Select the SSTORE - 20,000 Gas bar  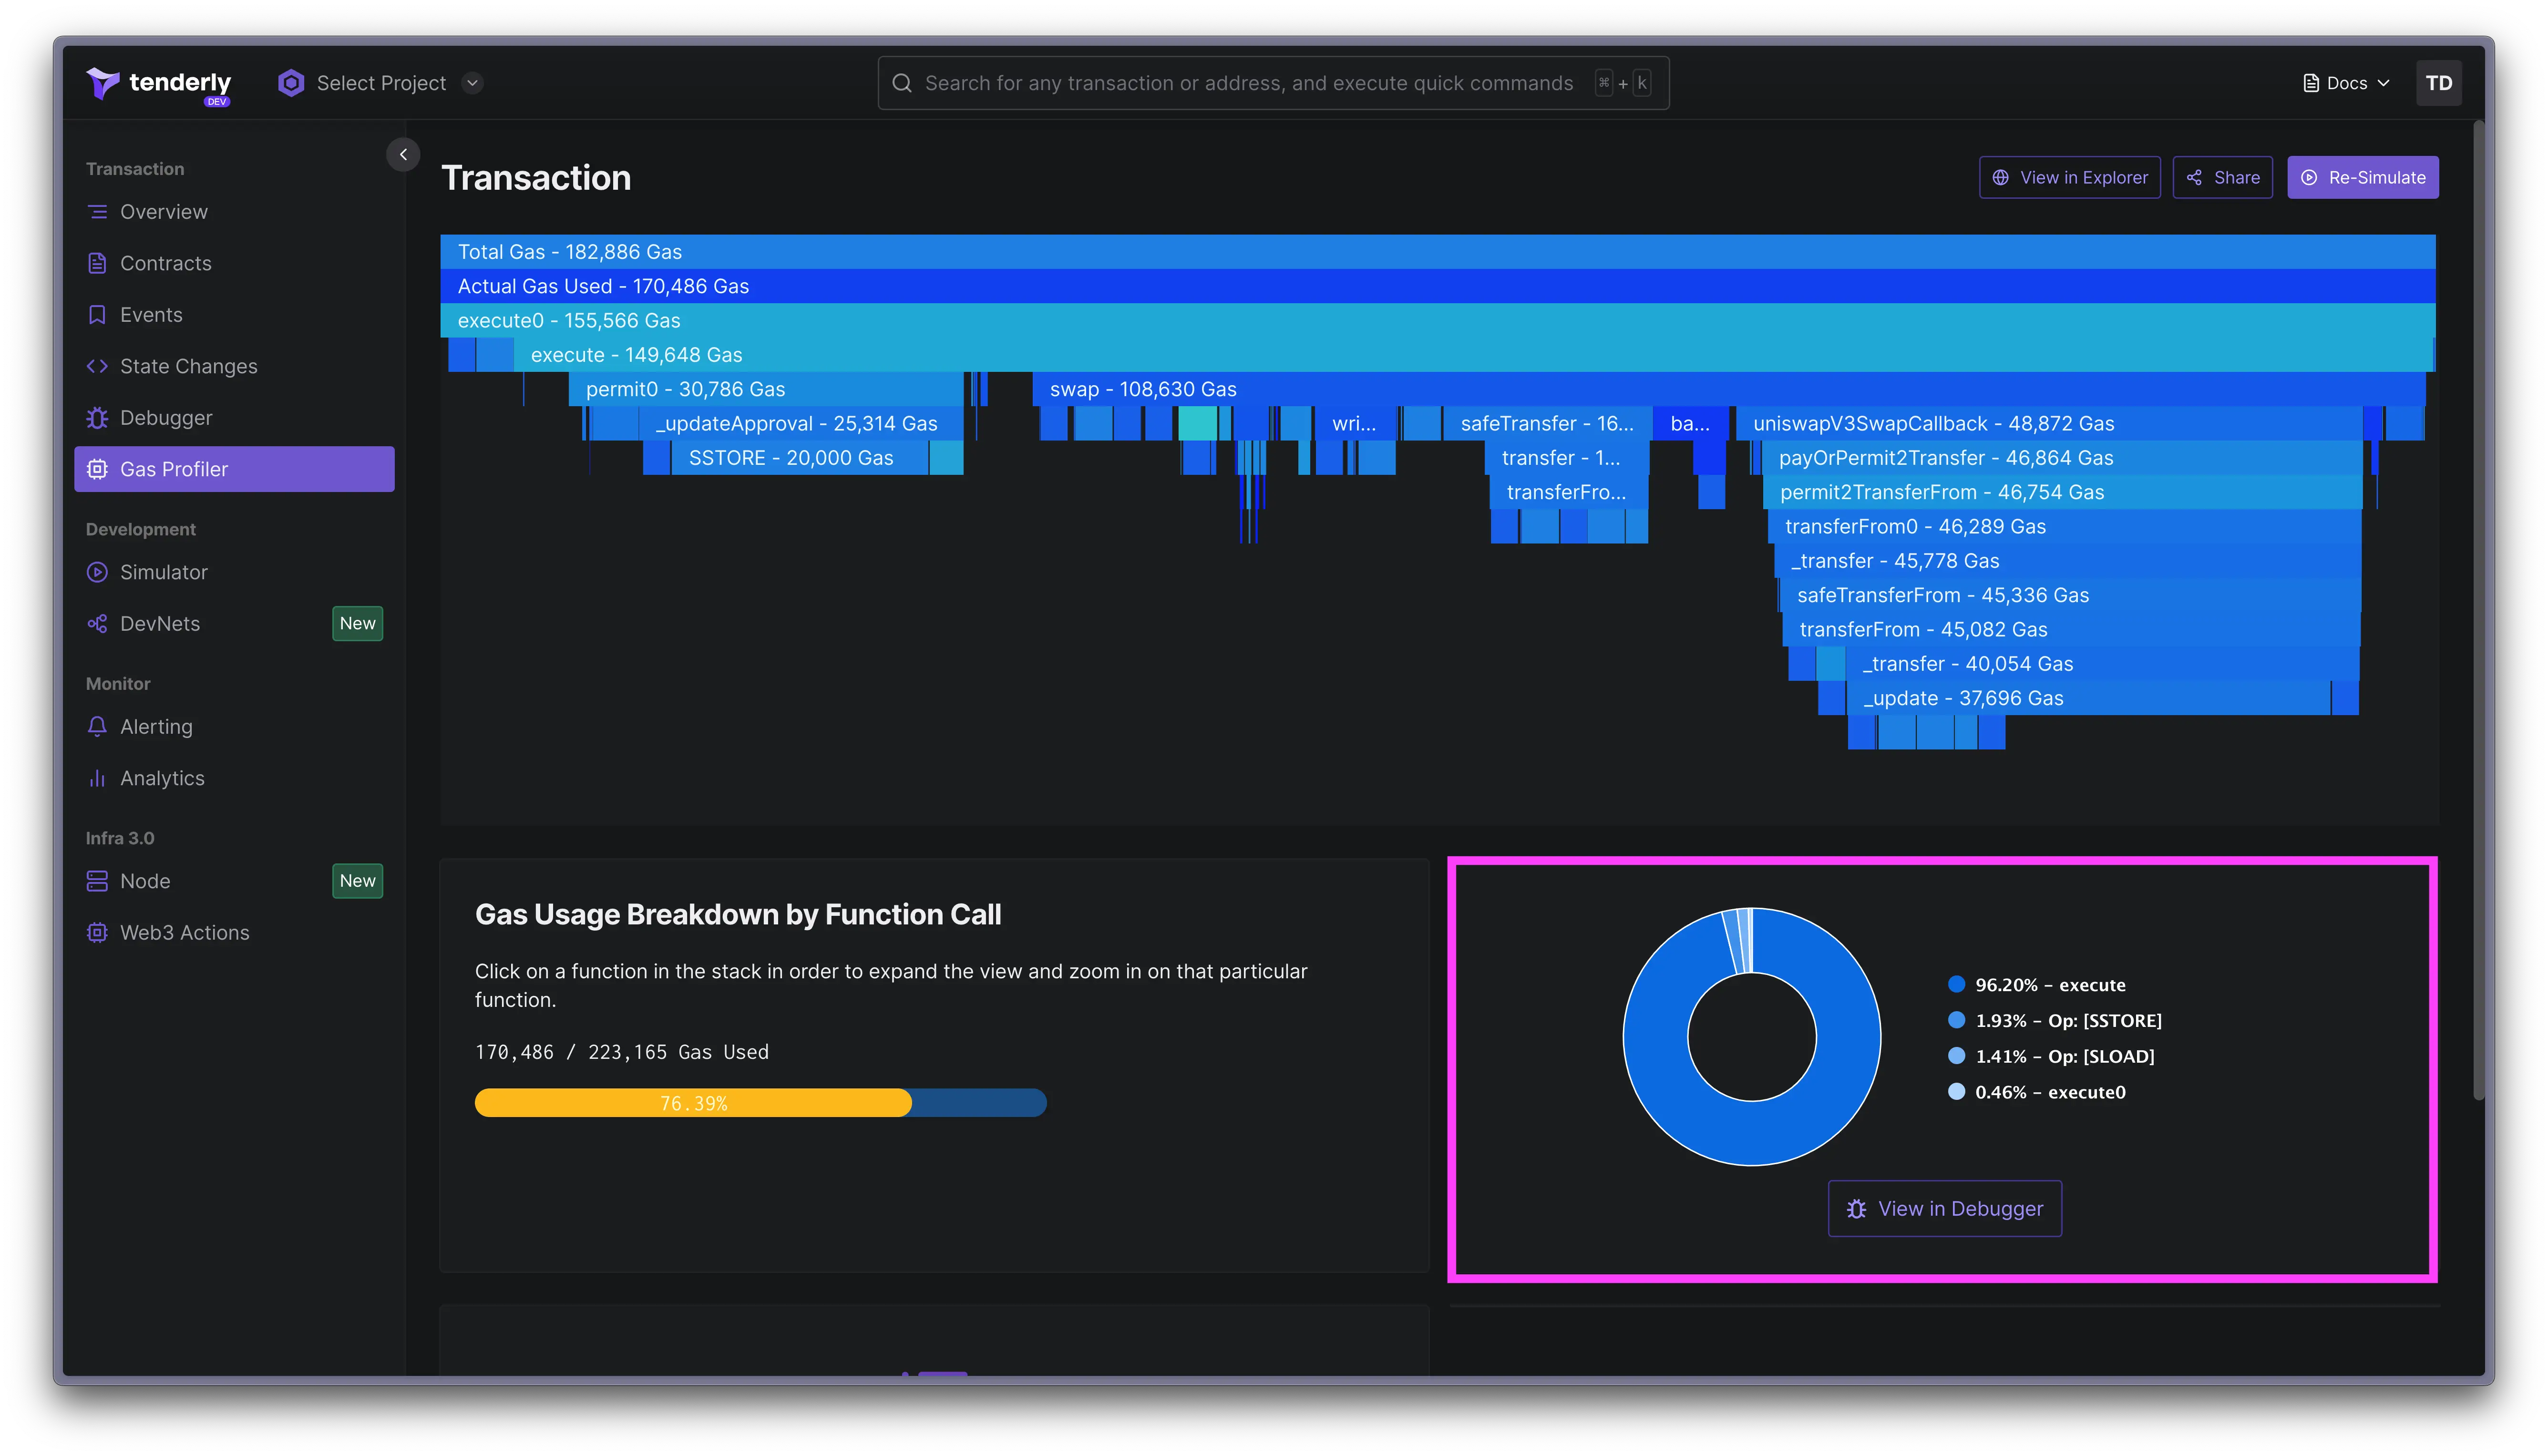coord(799,458)
